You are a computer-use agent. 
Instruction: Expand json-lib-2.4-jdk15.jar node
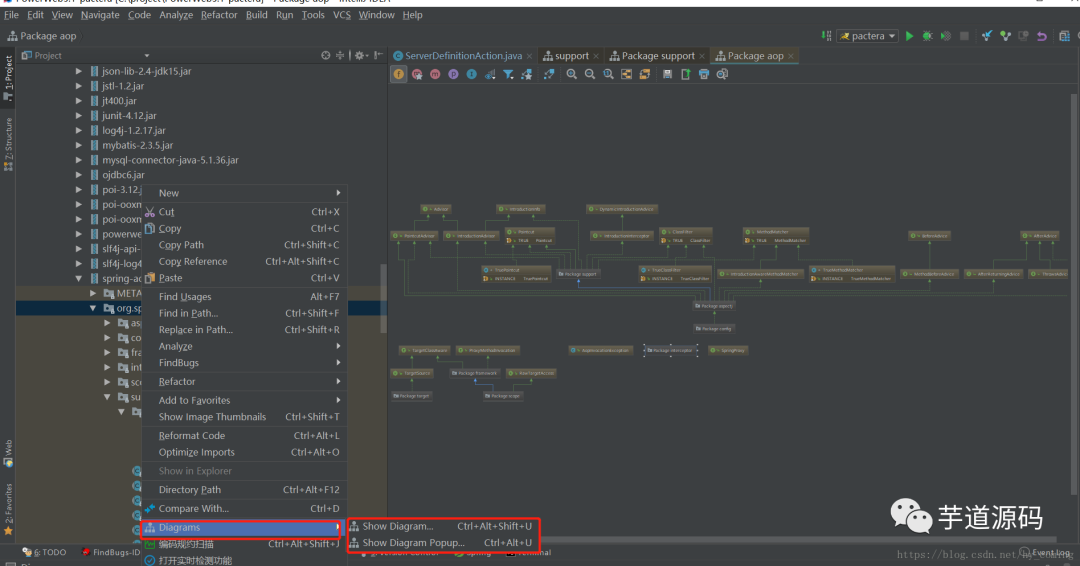point(79,71)
